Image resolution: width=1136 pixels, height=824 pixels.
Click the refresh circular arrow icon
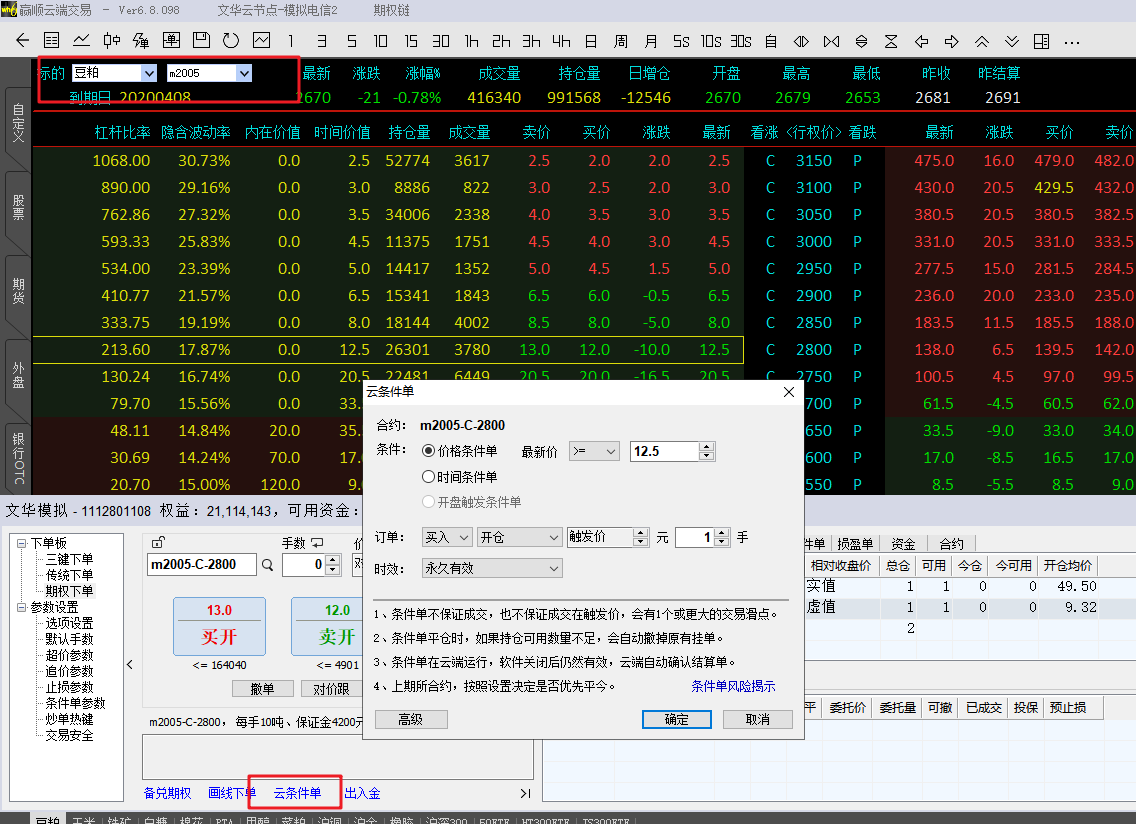point(231,41)
